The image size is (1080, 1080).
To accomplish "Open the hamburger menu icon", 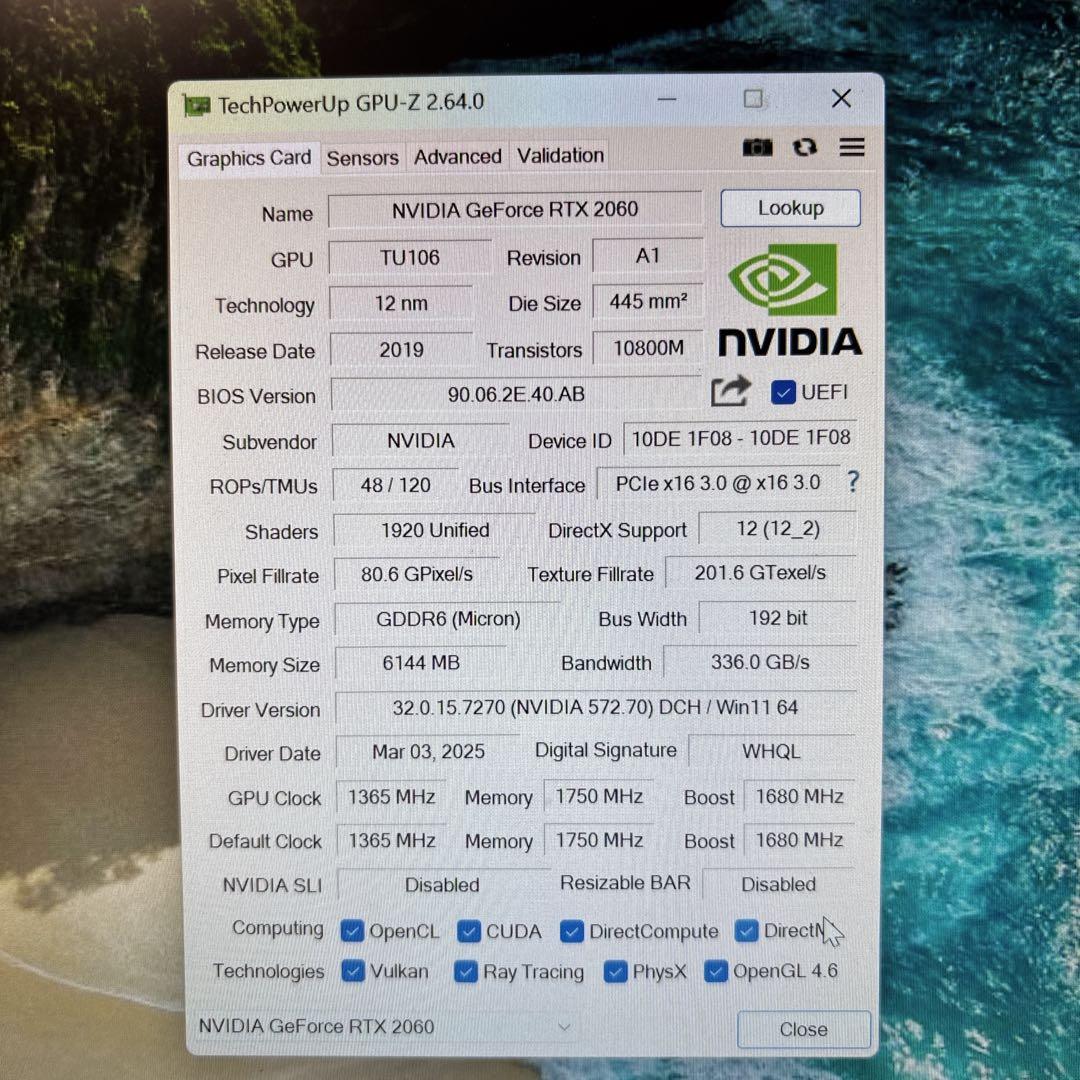I will [x=851, y=147].
